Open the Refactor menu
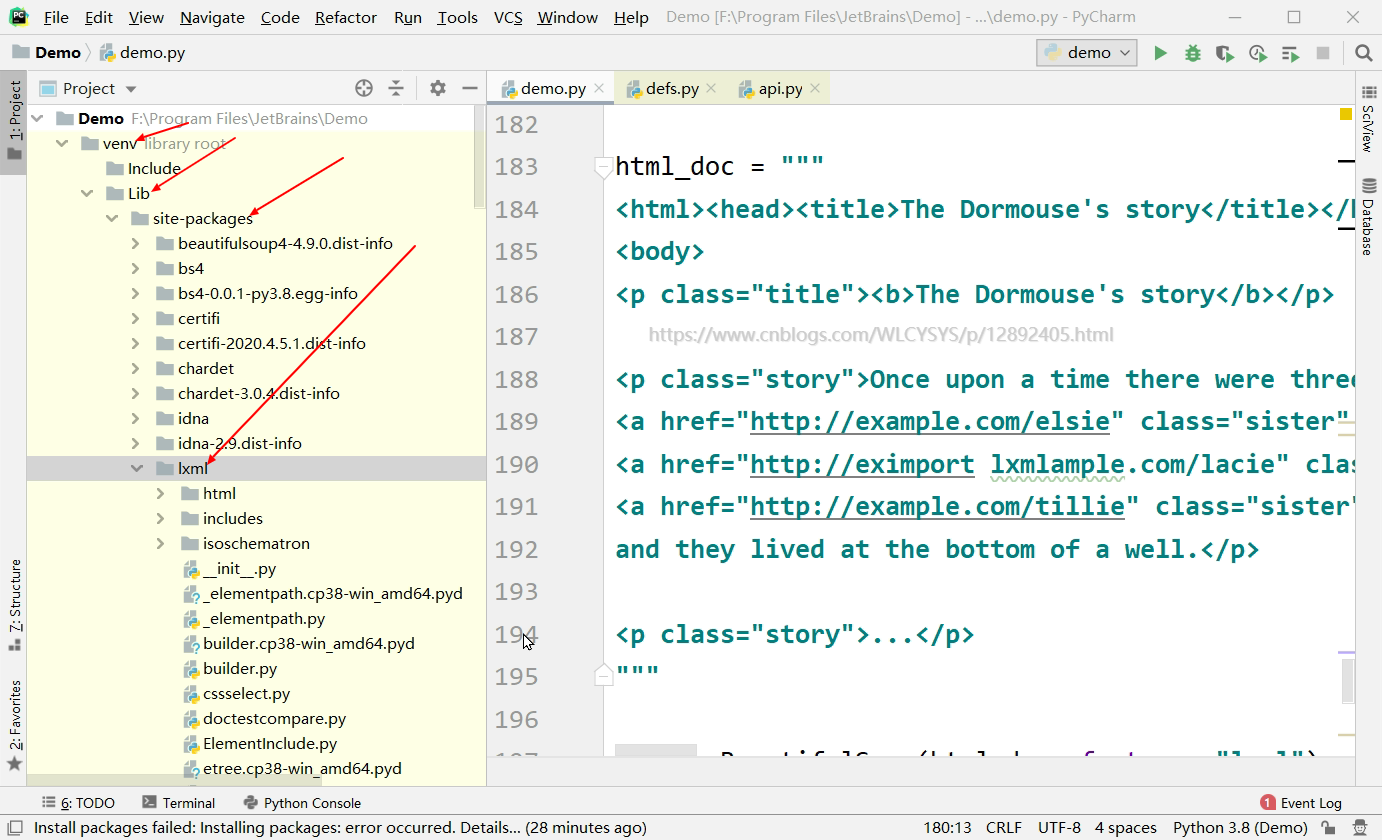The height and width of the screenshot is (840, 1382). pos(345,17)
